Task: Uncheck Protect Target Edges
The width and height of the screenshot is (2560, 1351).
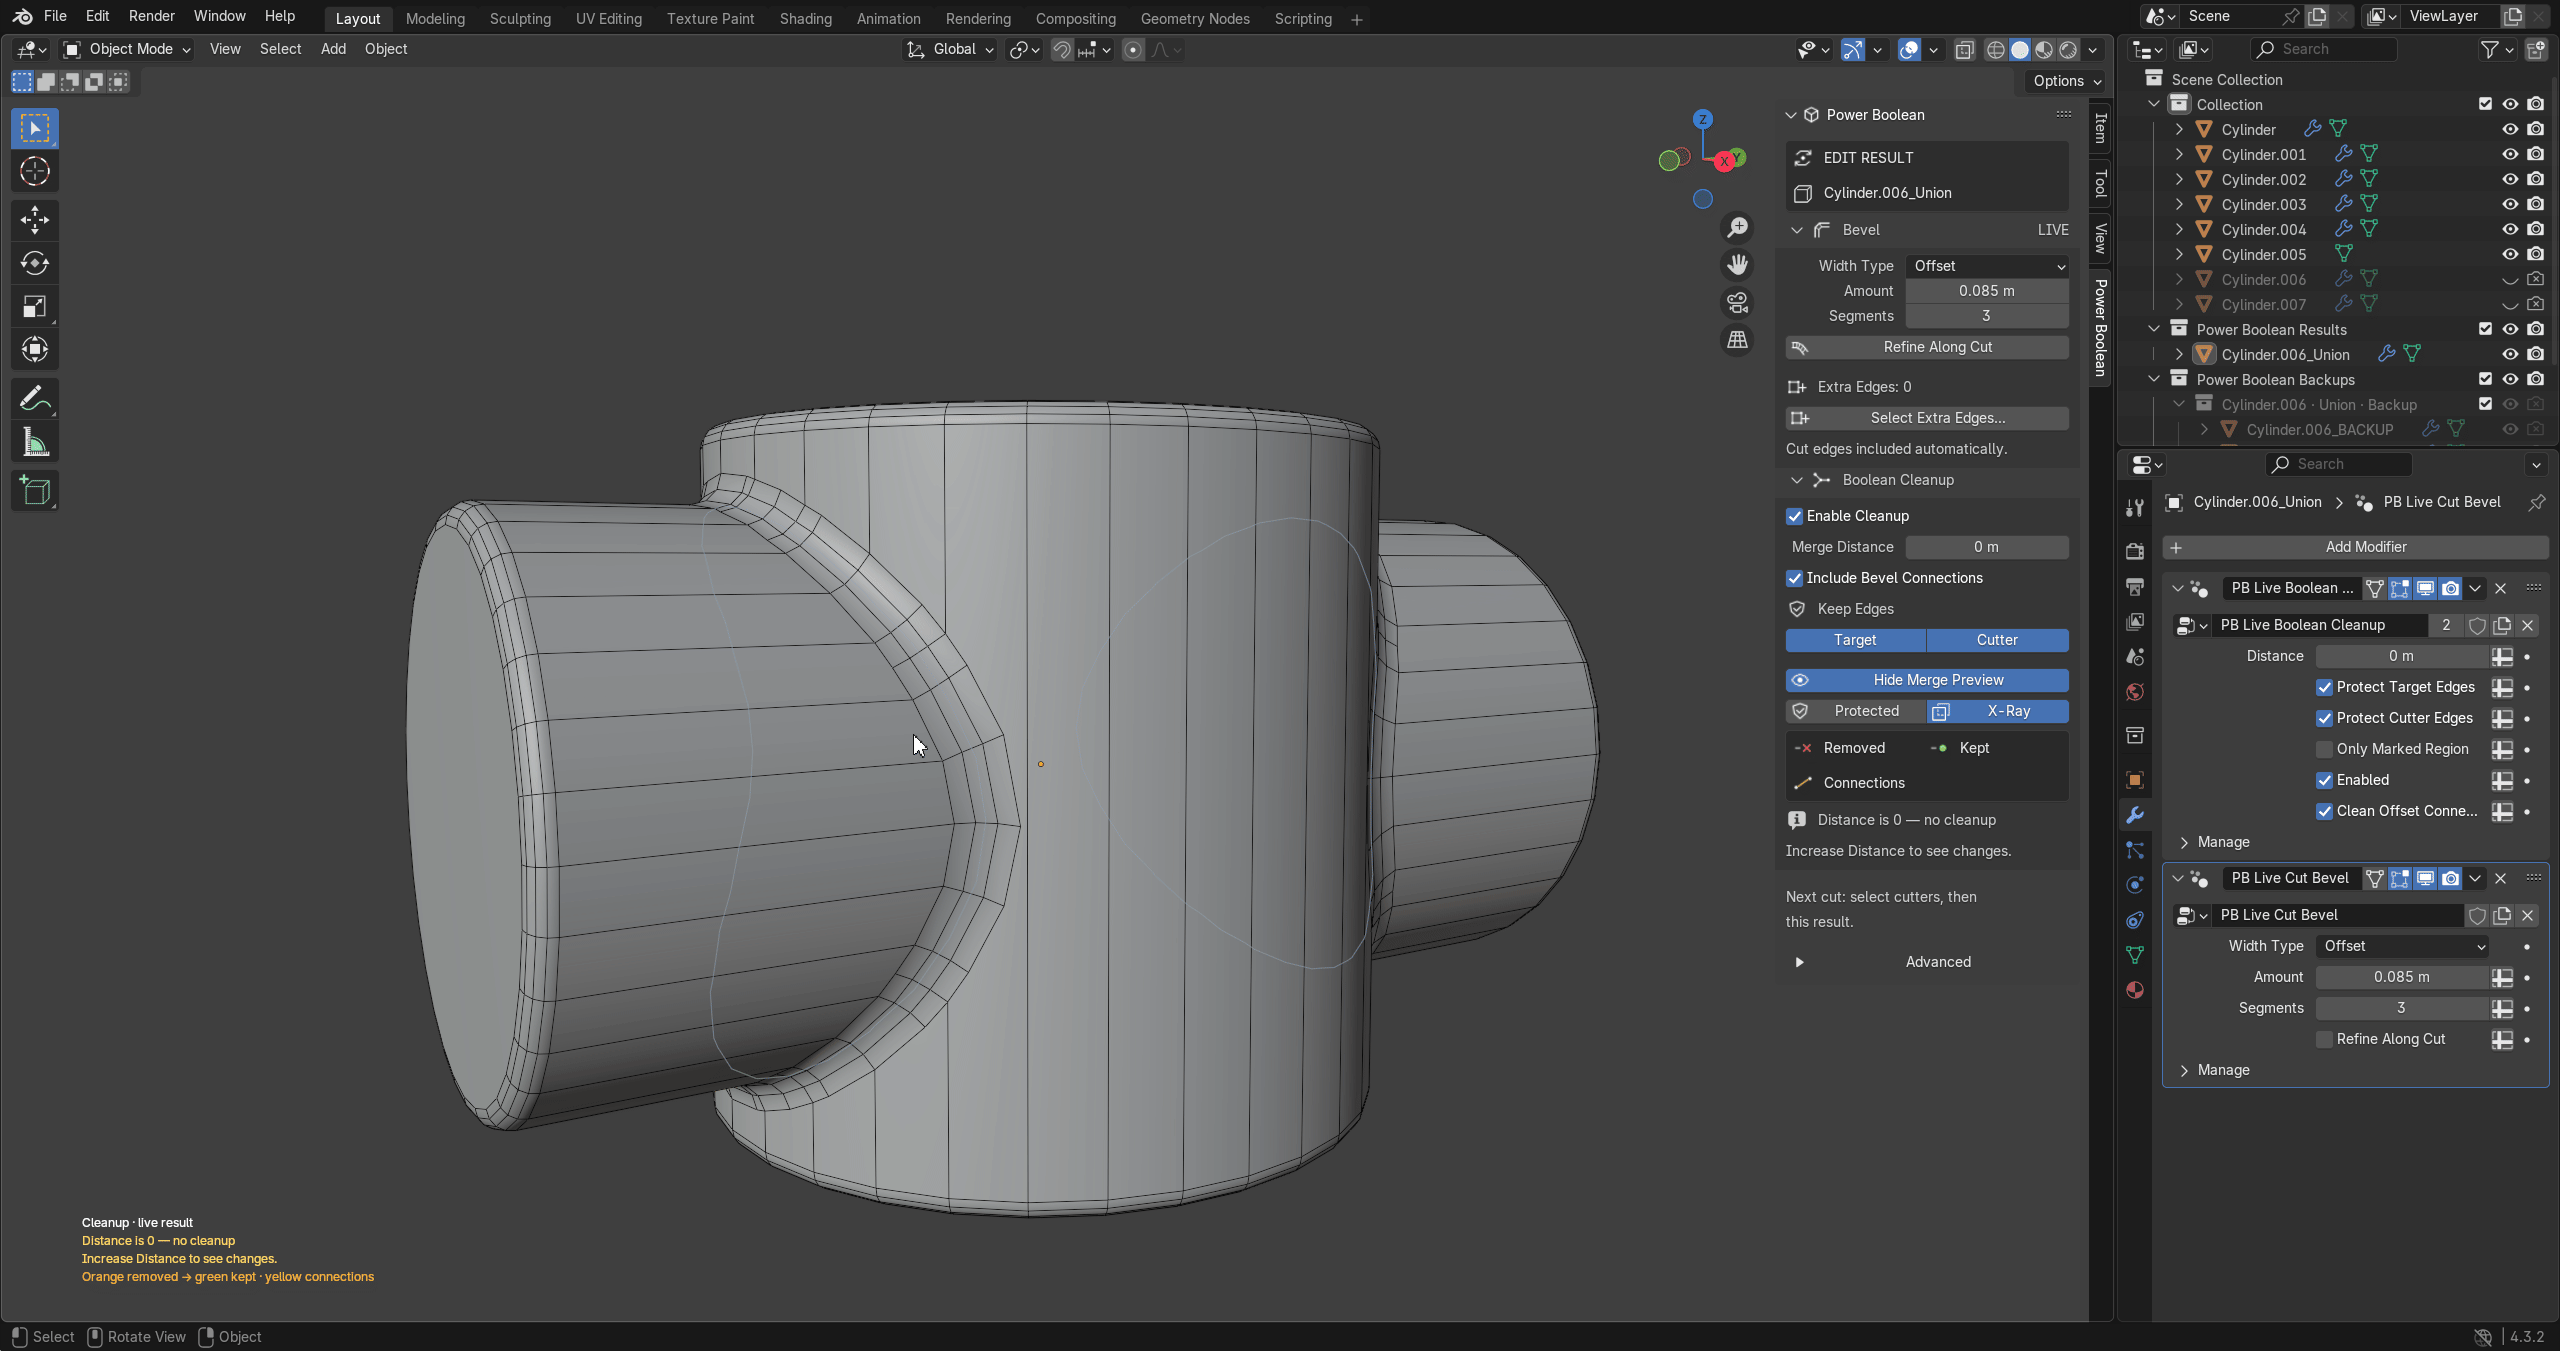Action: pyautogui.click(x=2325, y=687)
